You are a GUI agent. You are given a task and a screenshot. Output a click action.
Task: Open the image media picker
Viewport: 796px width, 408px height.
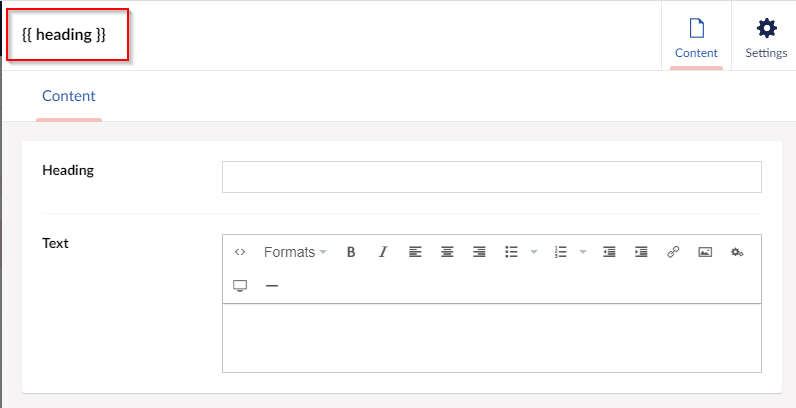click(705, 252)
